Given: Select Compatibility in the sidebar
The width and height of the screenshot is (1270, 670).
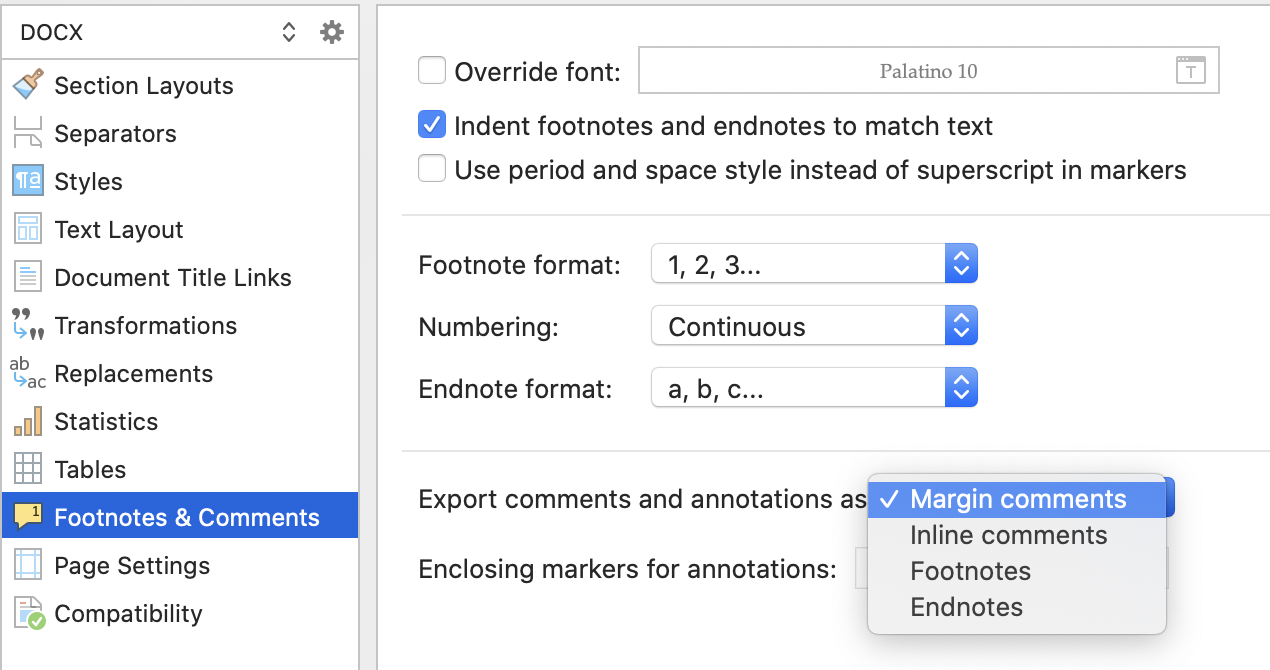Looking at the screenshot, I should [x=179, y=613].
